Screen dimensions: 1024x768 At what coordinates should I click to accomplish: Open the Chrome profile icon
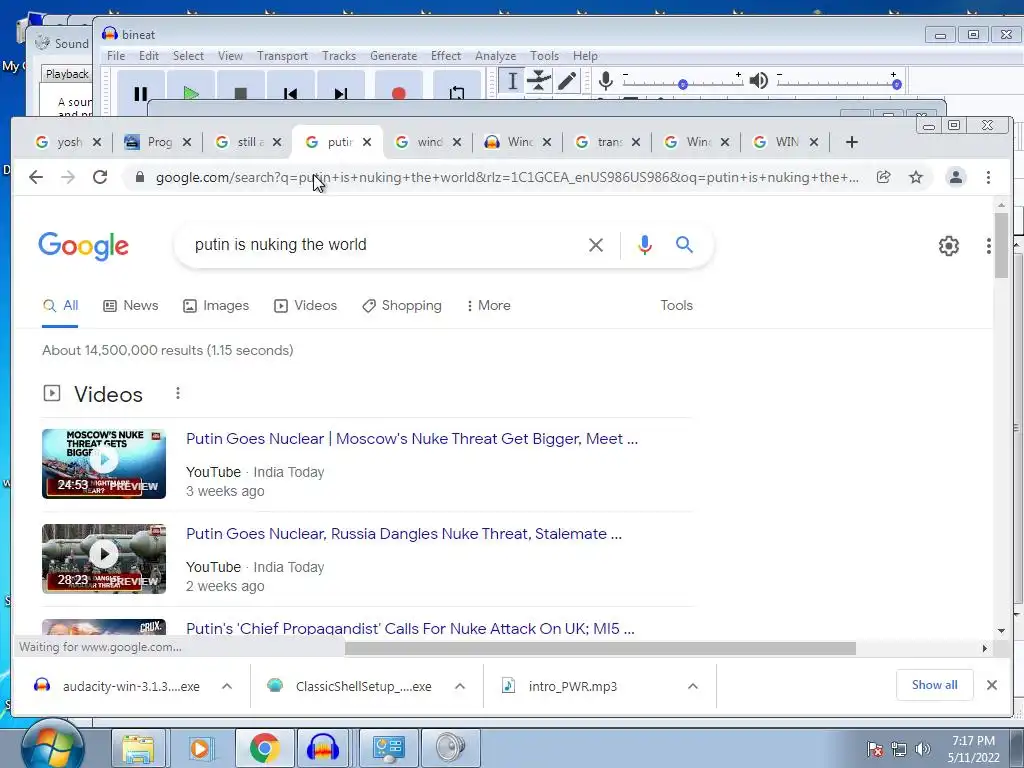click(x=956, y=177)
